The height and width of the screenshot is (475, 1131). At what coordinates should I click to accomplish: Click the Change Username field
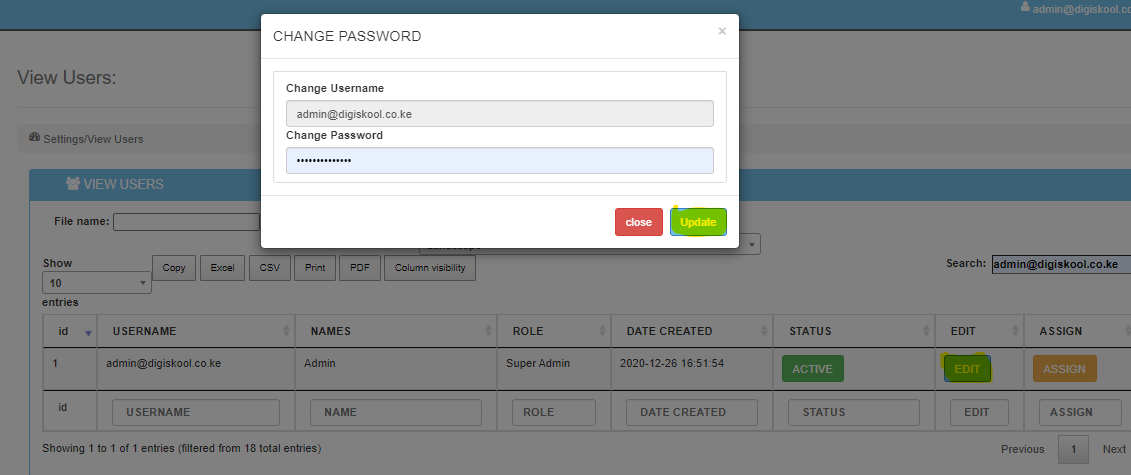pos(499,114)
